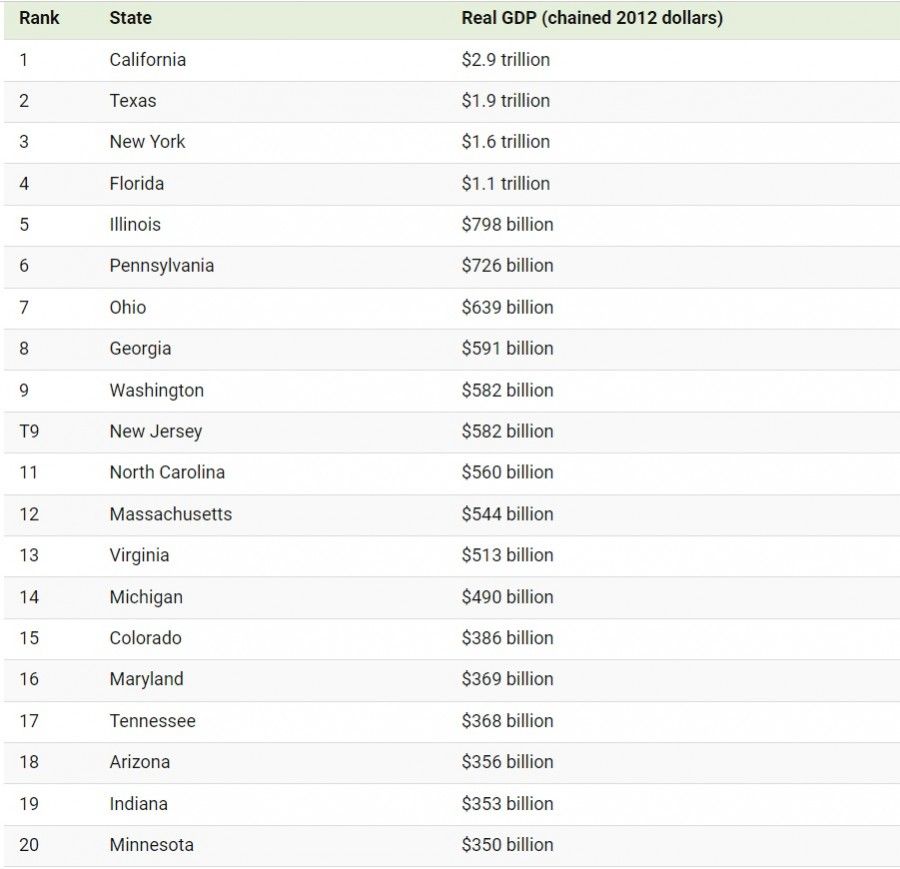Click the T9 rank cell
Screen dimensions: 900x869
[29, 431]
